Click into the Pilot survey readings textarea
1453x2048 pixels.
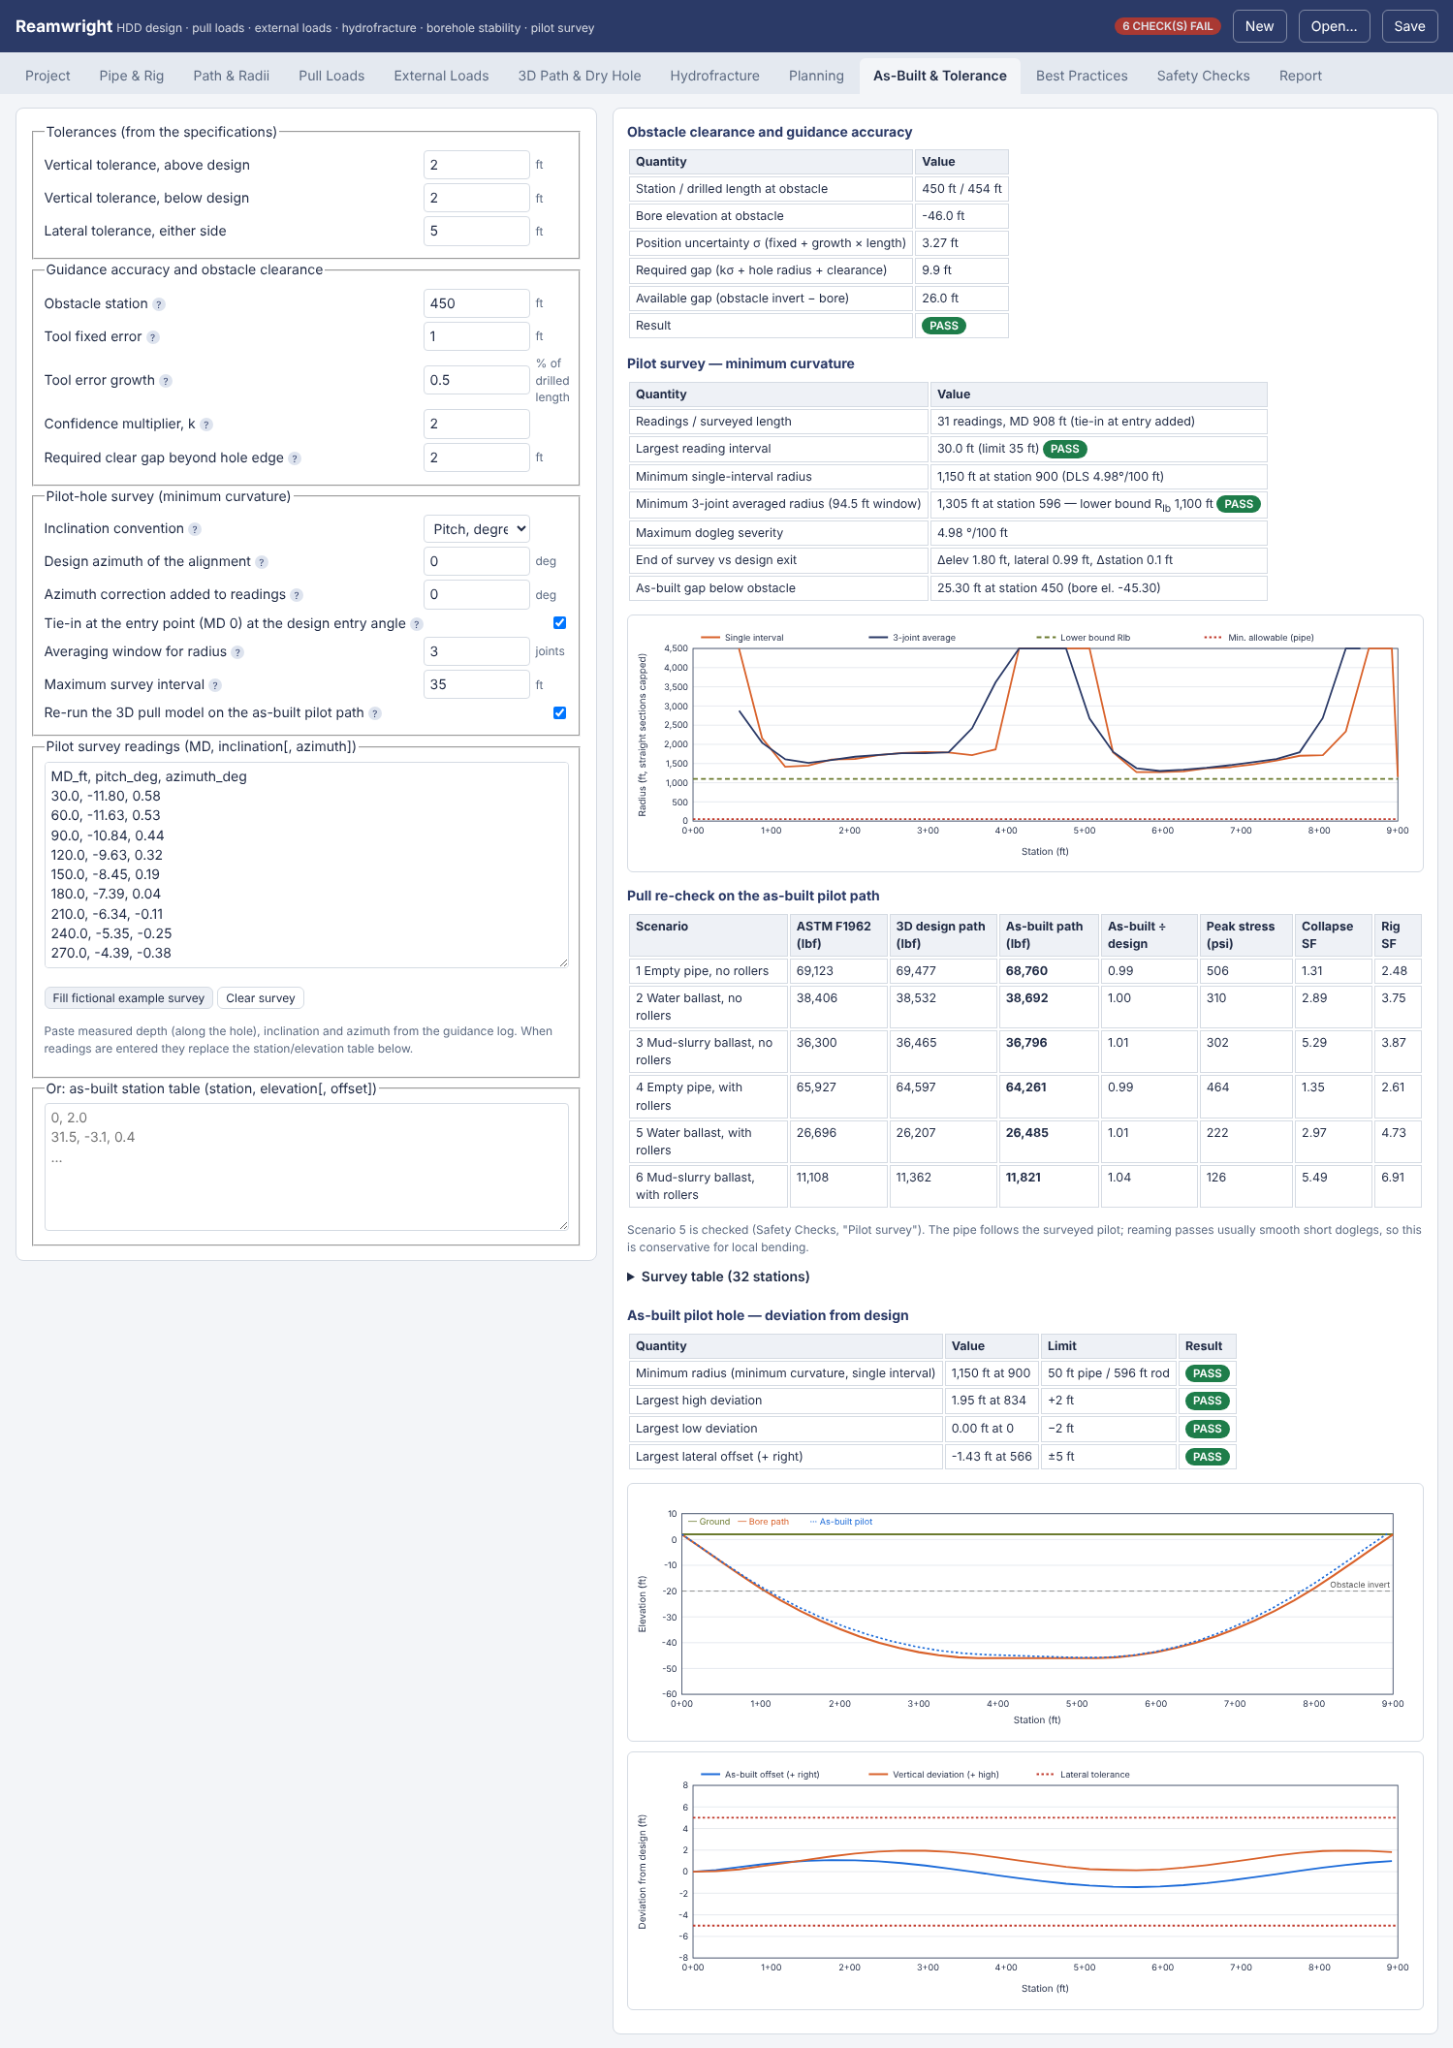(307, 865)
